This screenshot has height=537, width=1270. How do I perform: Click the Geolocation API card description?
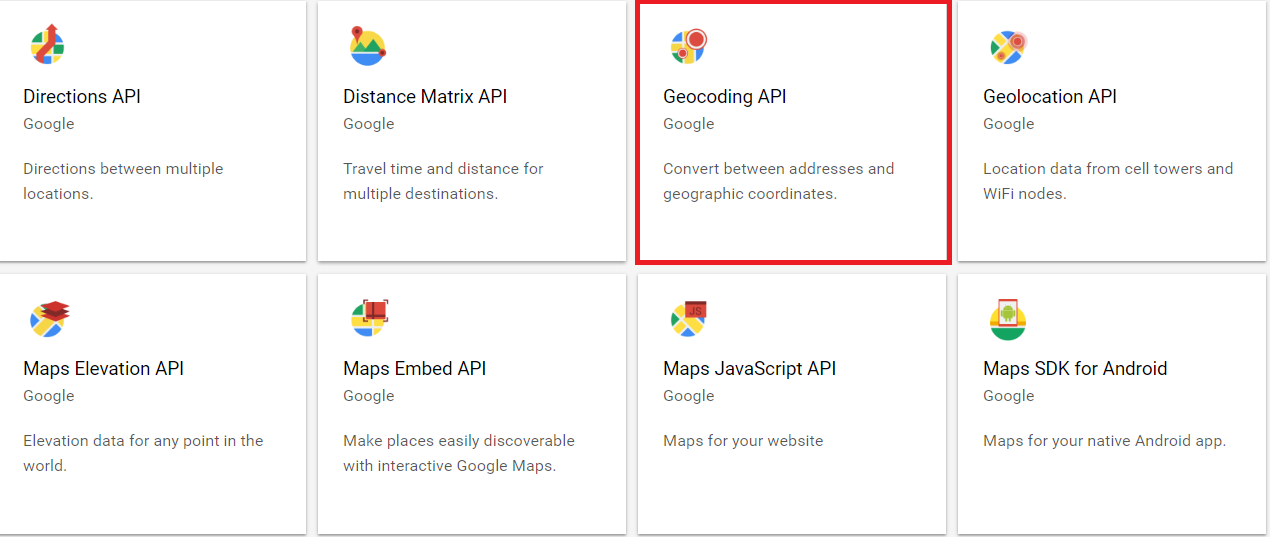(x=1108, y=181)
